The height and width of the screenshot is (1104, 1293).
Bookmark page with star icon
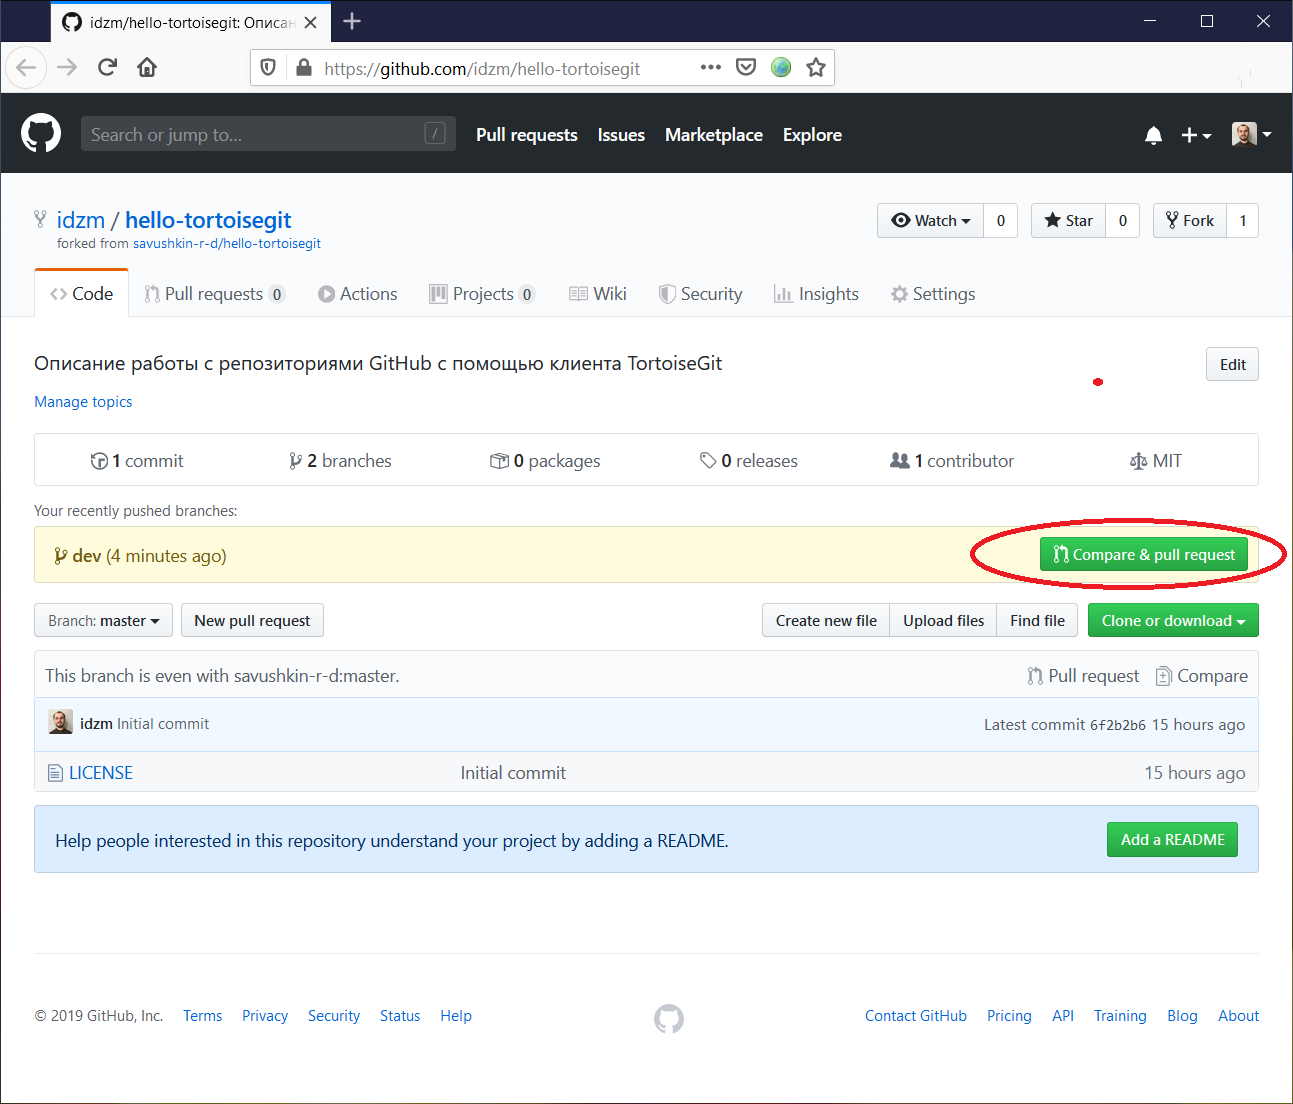[816, 67]
